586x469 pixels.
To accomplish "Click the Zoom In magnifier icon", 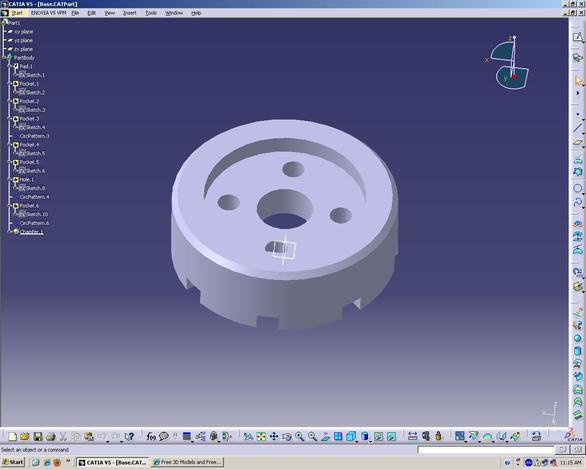I will click(x=299, y=436).
